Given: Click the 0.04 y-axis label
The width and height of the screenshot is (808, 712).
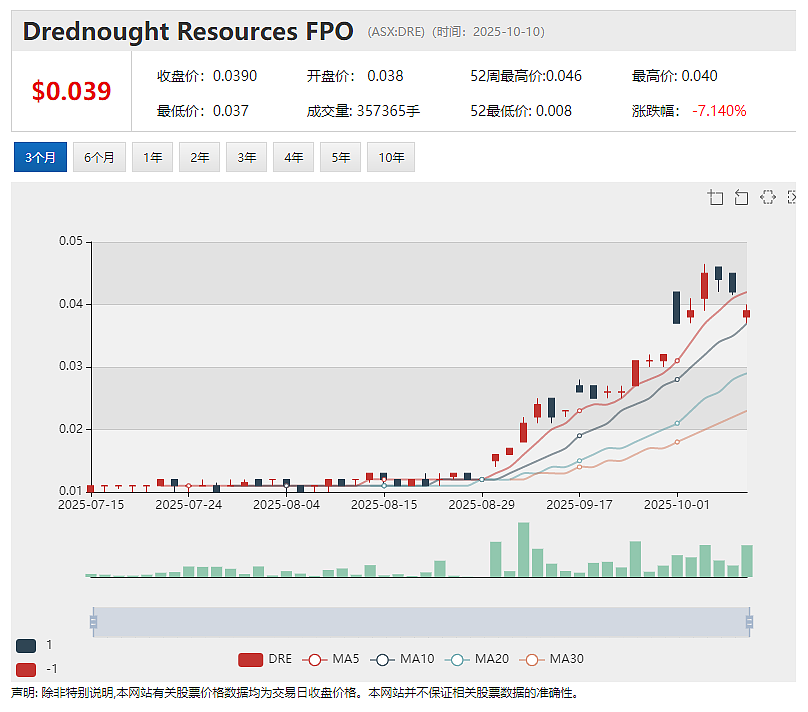Looking at the screenshot, I should coord(71,304).
